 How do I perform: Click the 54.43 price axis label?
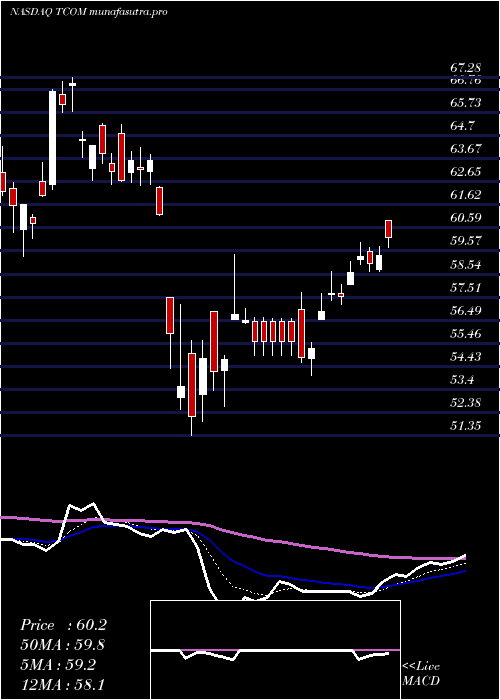coord(465,356)
